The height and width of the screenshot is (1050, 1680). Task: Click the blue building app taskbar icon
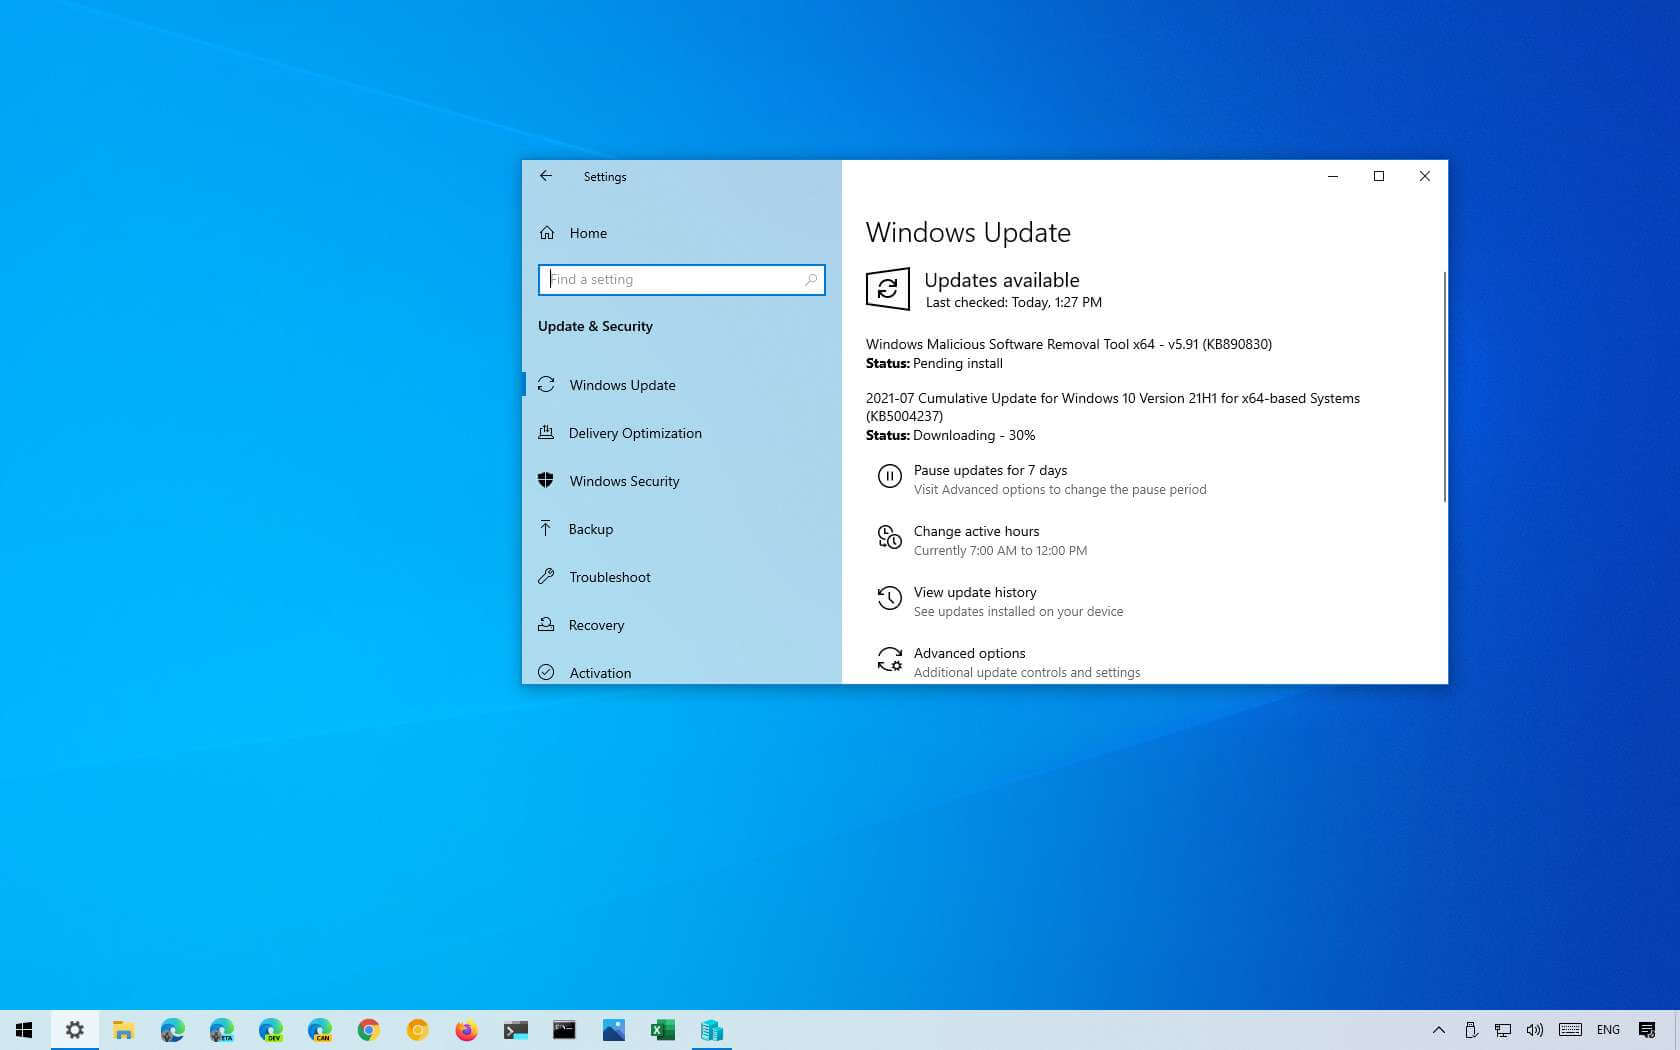pyautogui.click(x=711, y=1030)
